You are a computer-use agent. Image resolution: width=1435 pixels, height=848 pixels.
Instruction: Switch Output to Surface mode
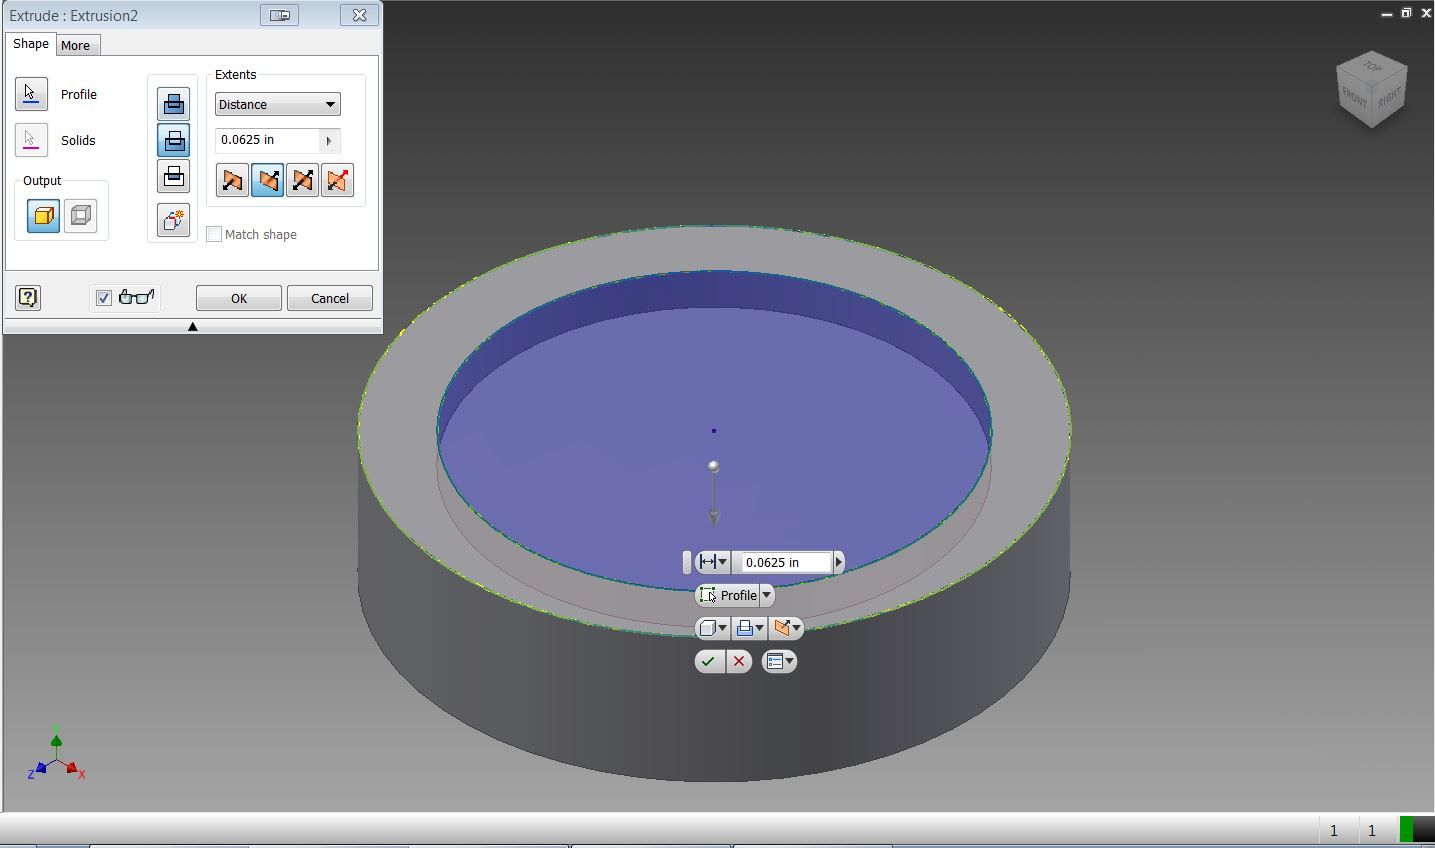click(x=80, y=214)
